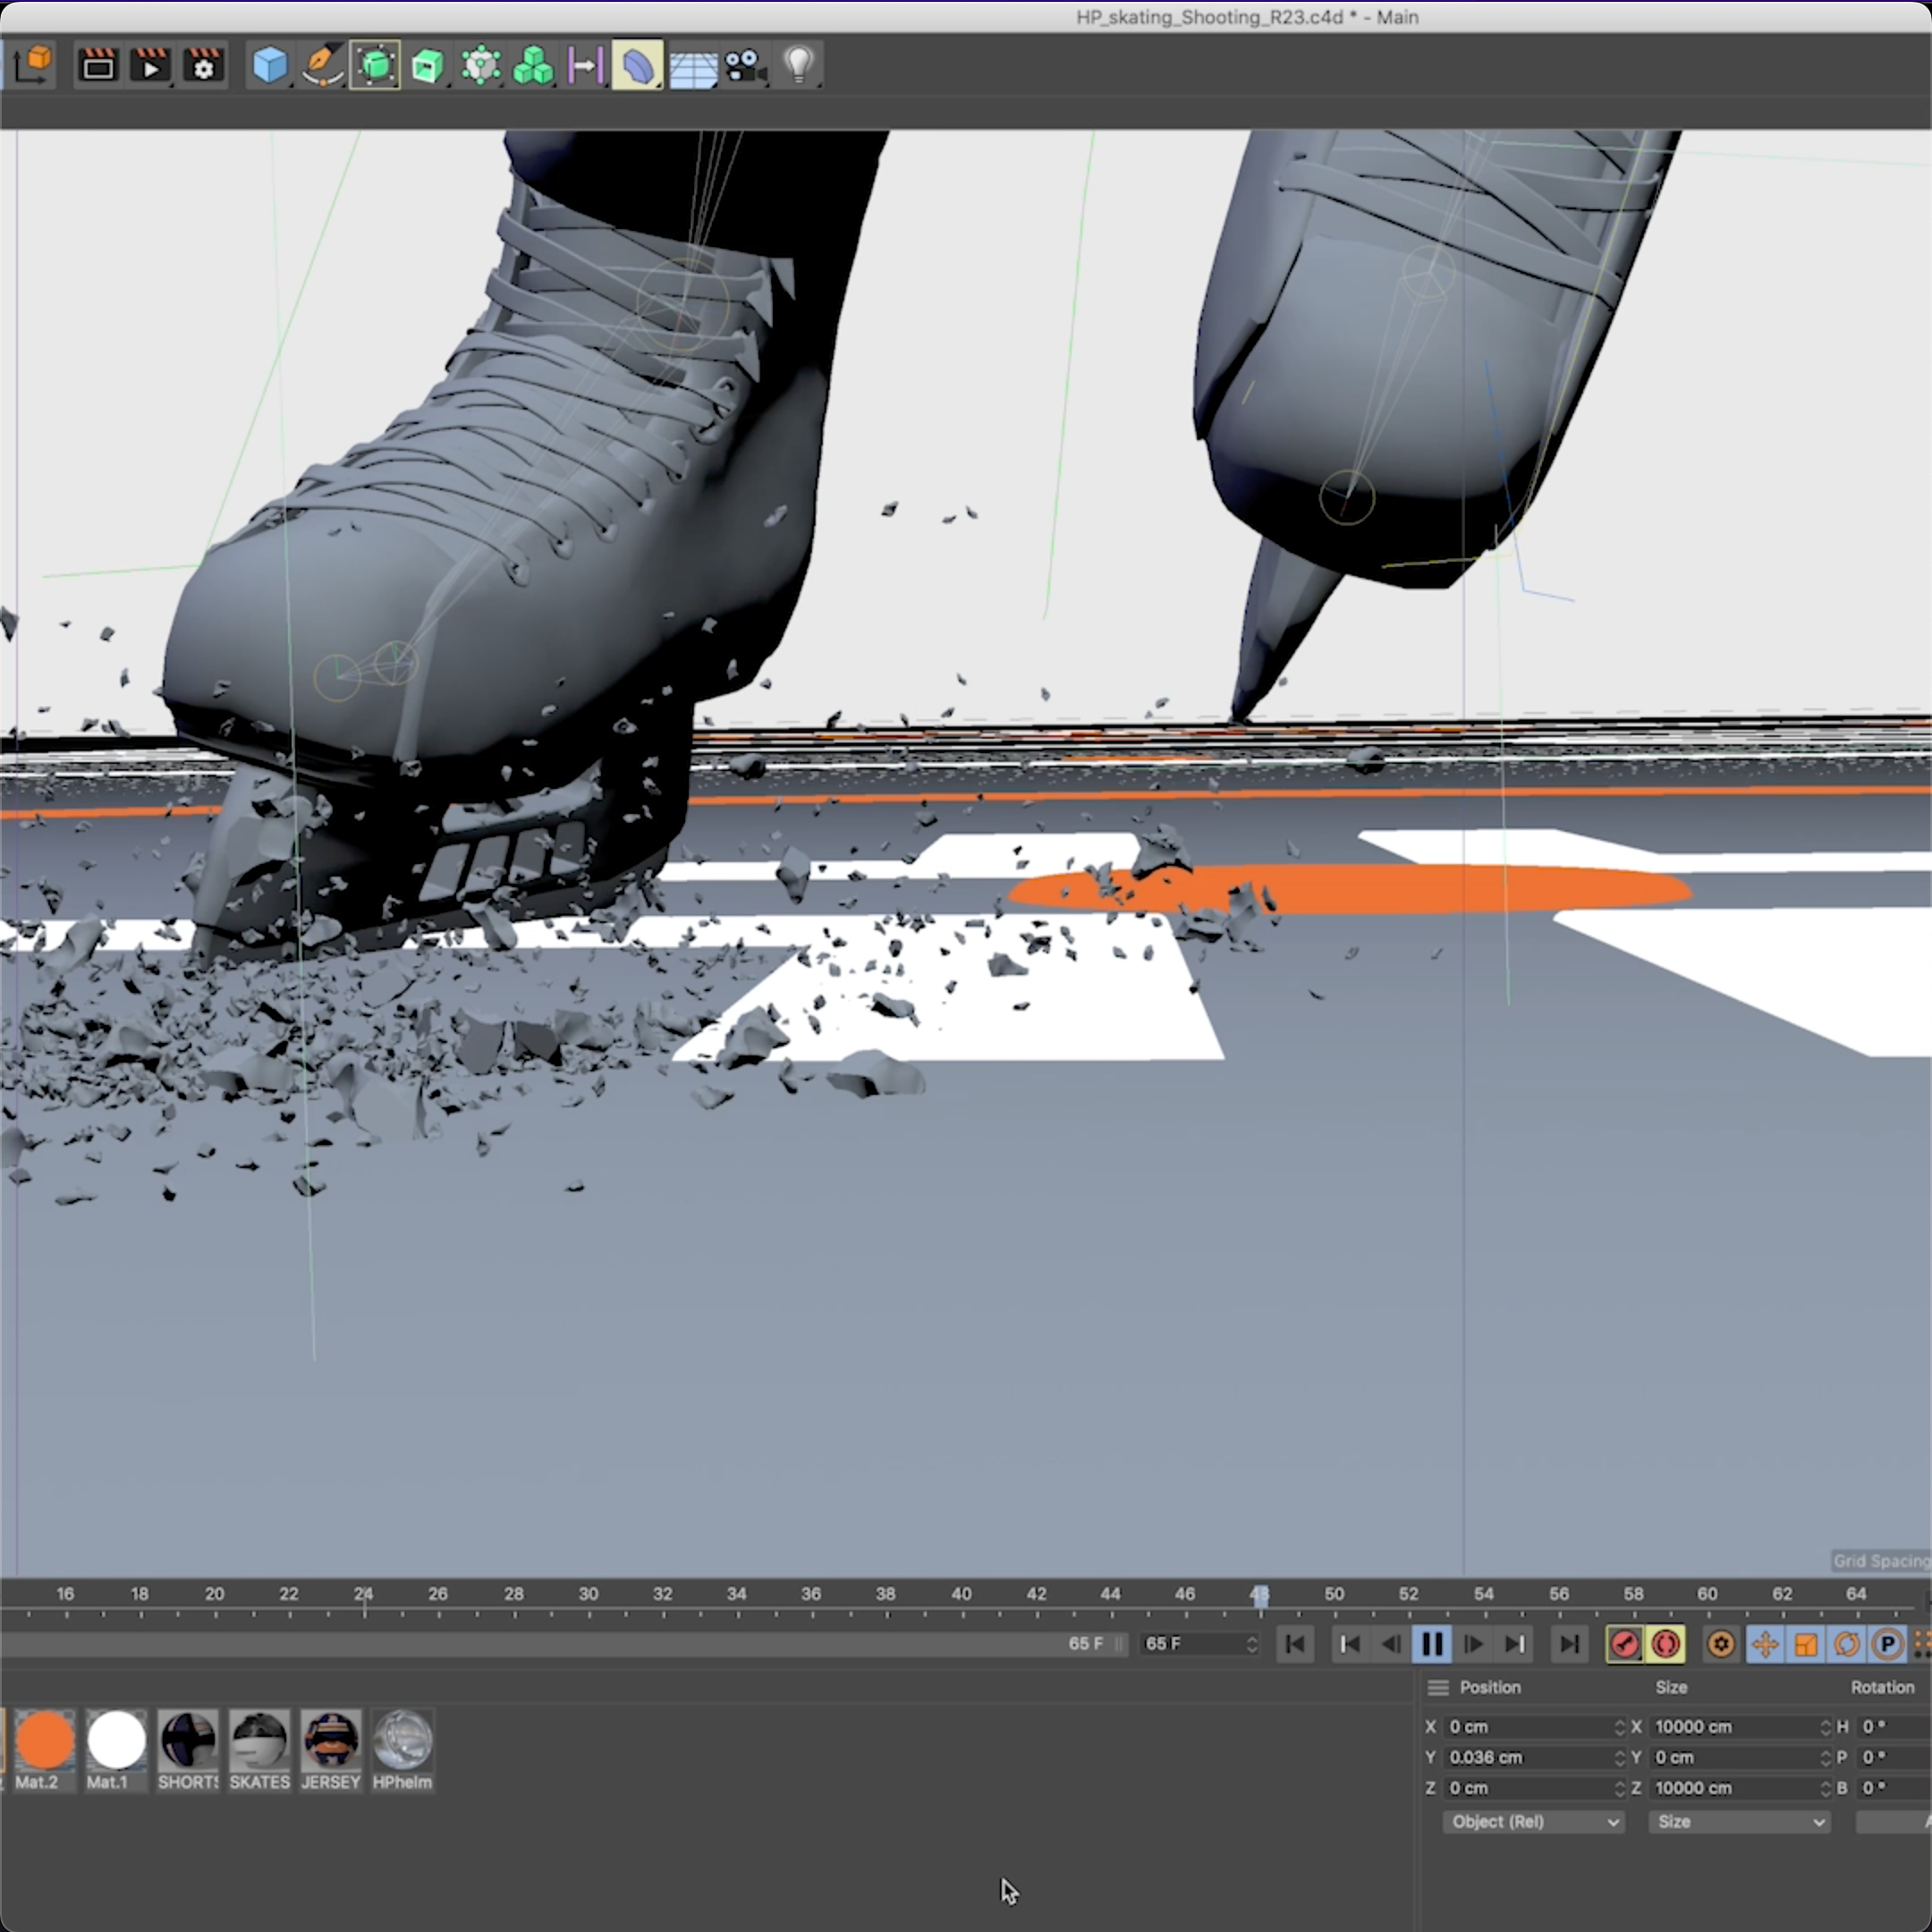Open the Bend deformer icon
The height and width of the screenshot is (1932, 1932).
tap(638, 66)
